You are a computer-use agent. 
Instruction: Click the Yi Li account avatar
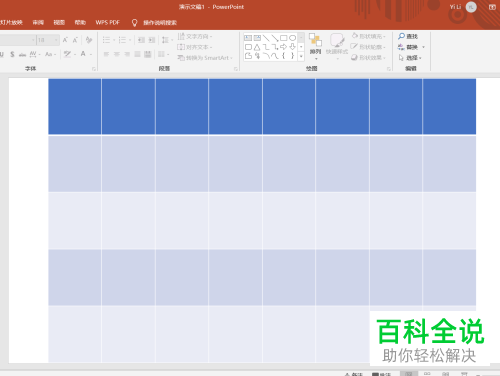(471, 7)
